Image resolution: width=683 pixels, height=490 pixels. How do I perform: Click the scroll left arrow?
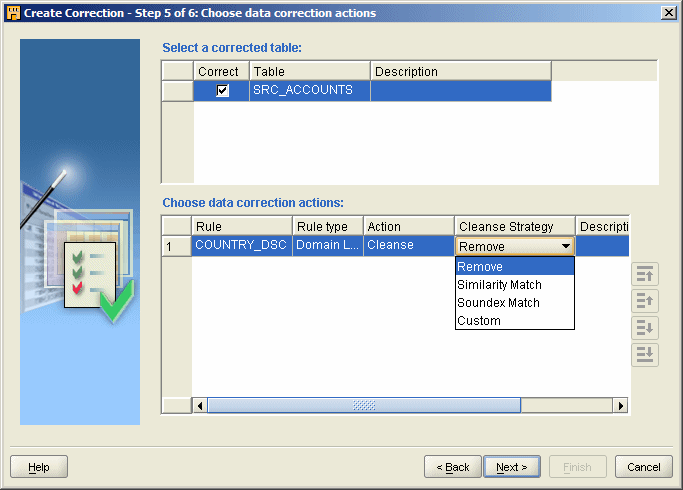click(200, 406)
